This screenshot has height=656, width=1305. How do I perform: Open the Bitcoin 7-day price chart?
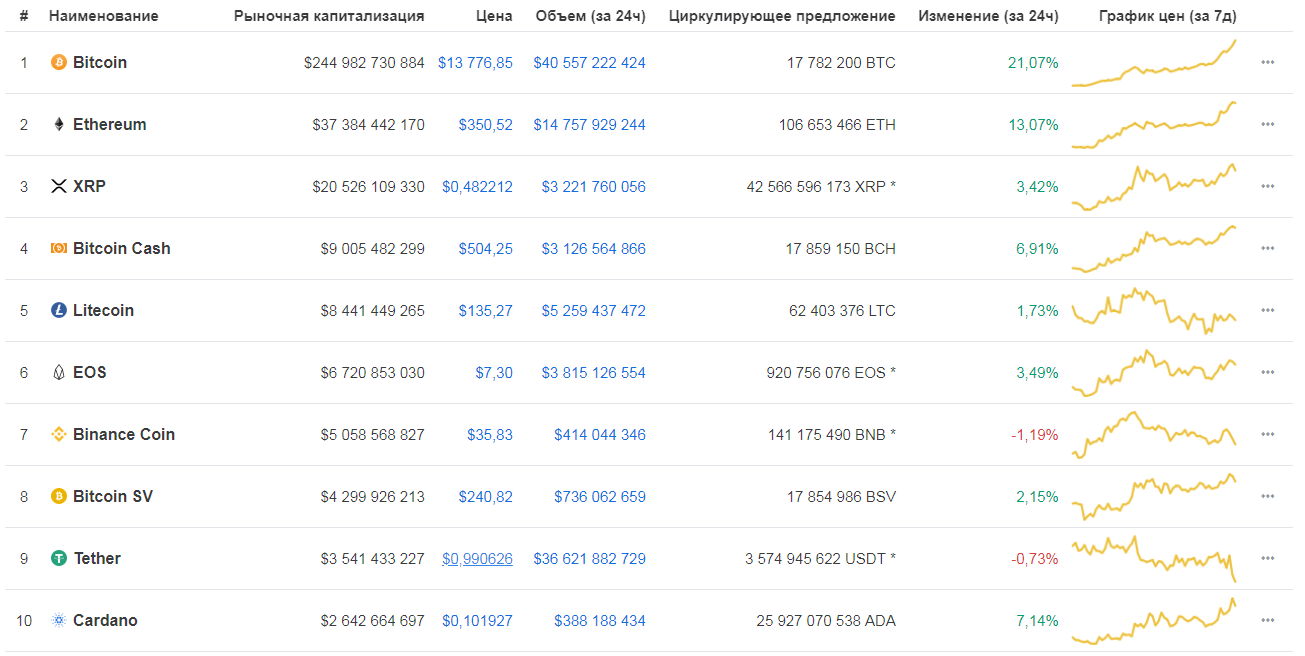click(x=1154, y=63)
